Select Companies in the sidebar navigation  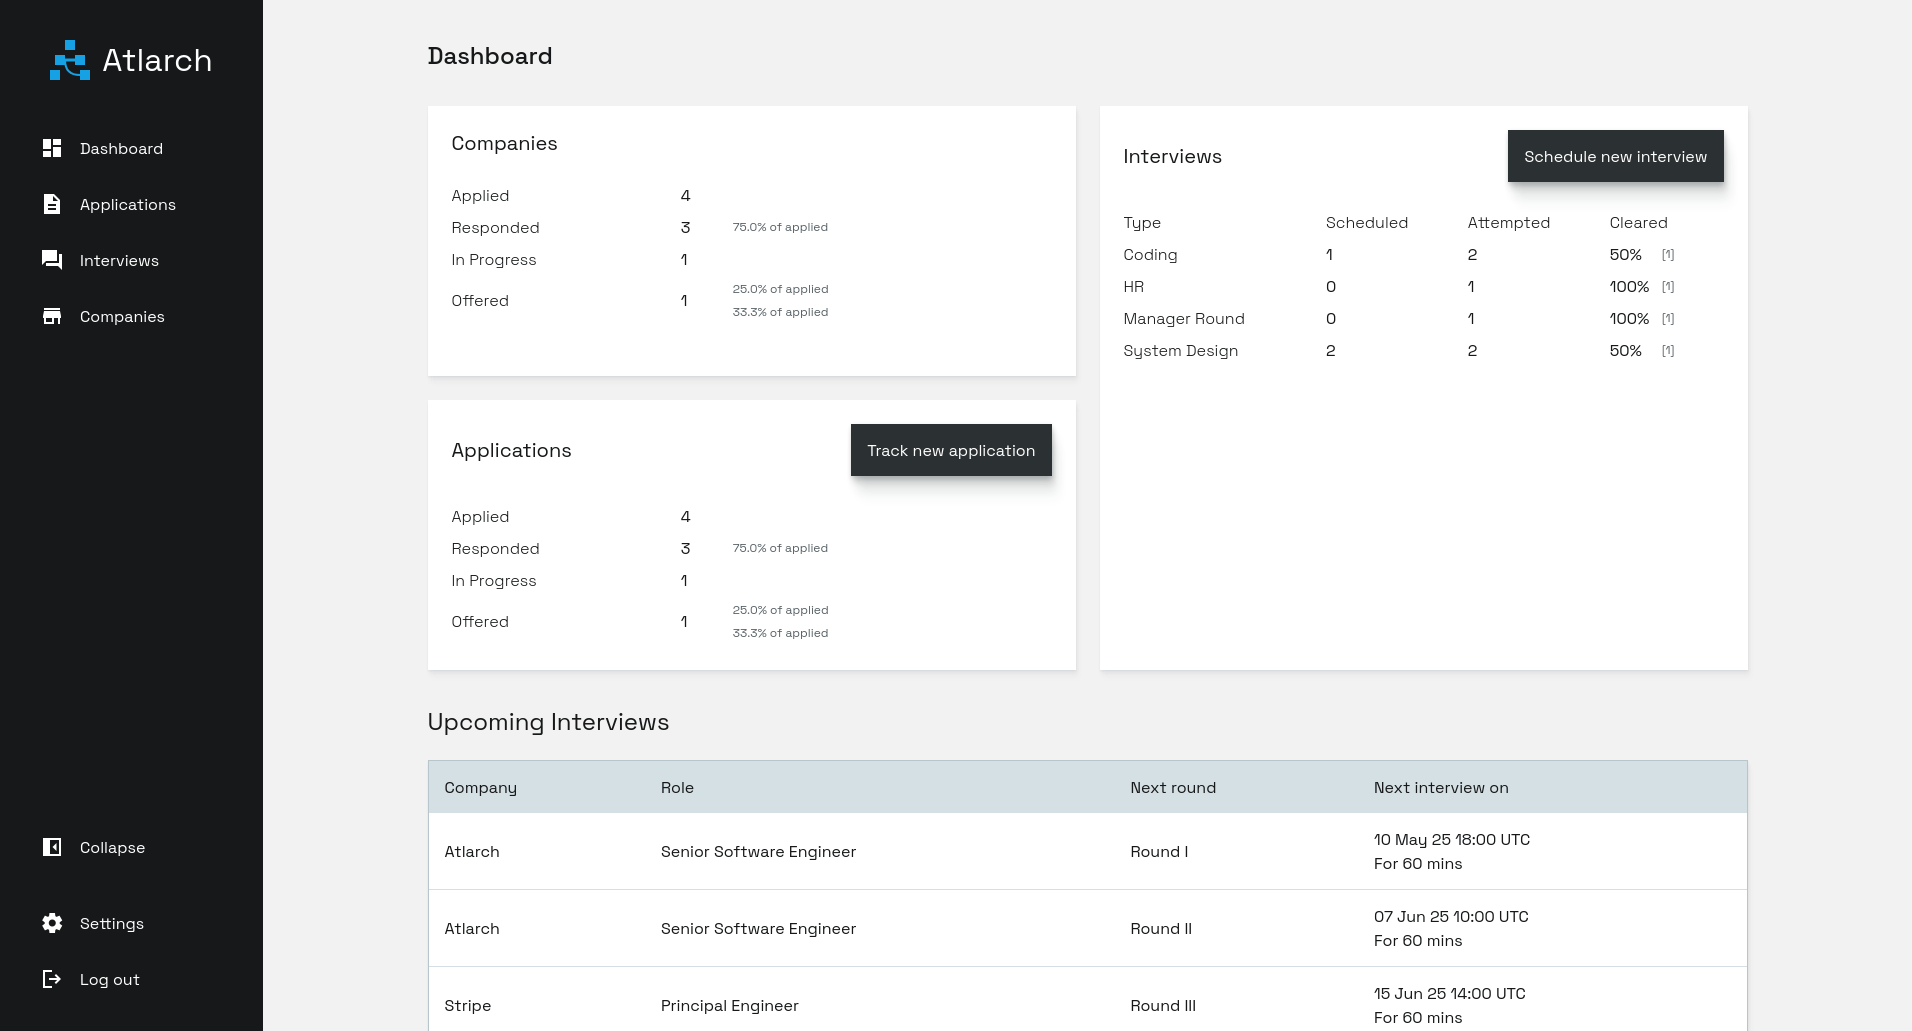pyautogui.click(x=122, y=316)
